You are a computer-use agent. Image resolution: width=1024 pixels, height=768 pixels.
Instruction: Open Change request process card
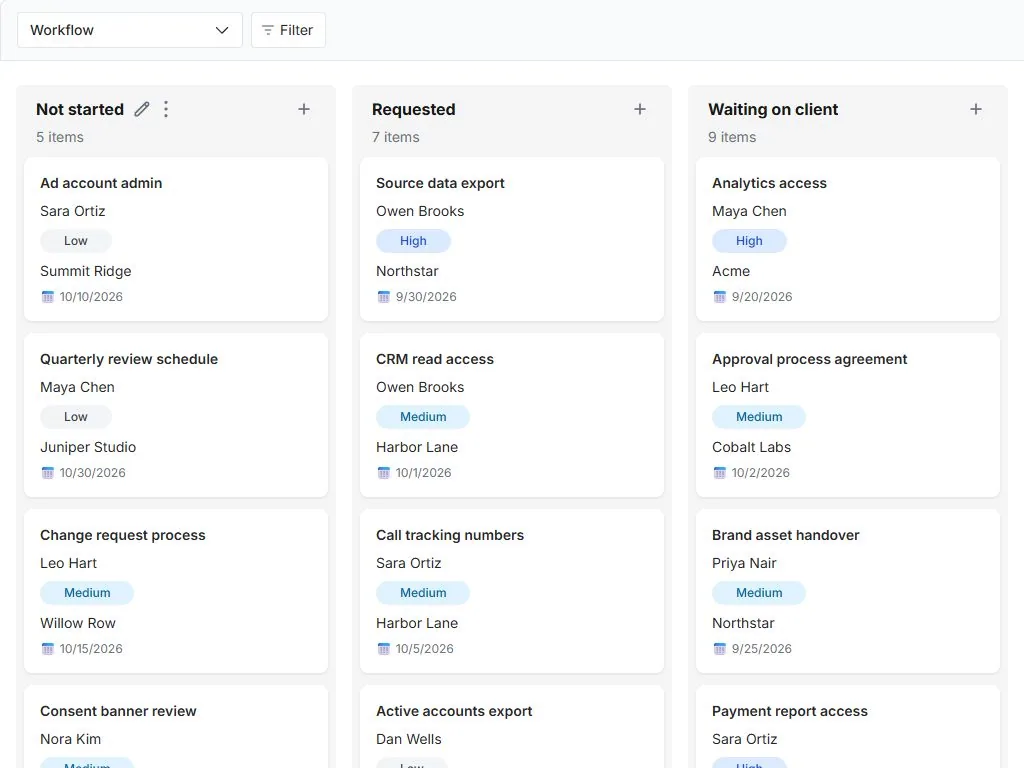176,591
